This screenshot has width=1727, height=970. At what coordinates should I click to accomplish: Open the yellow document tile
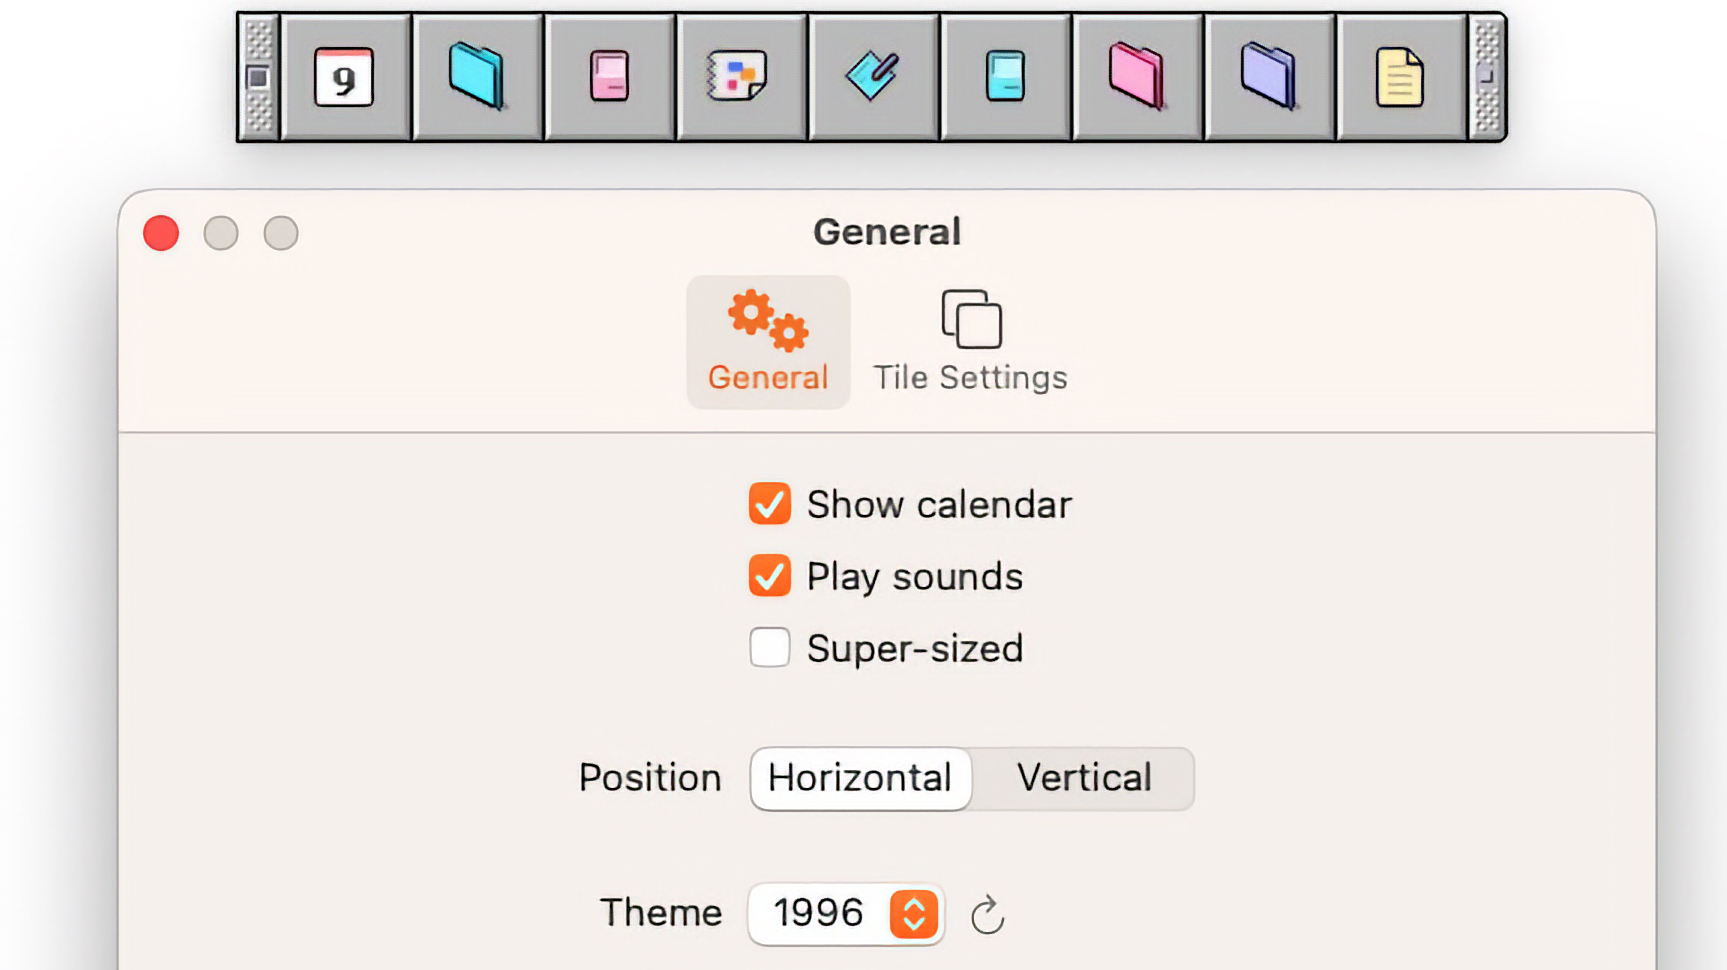pos(1400,77)
